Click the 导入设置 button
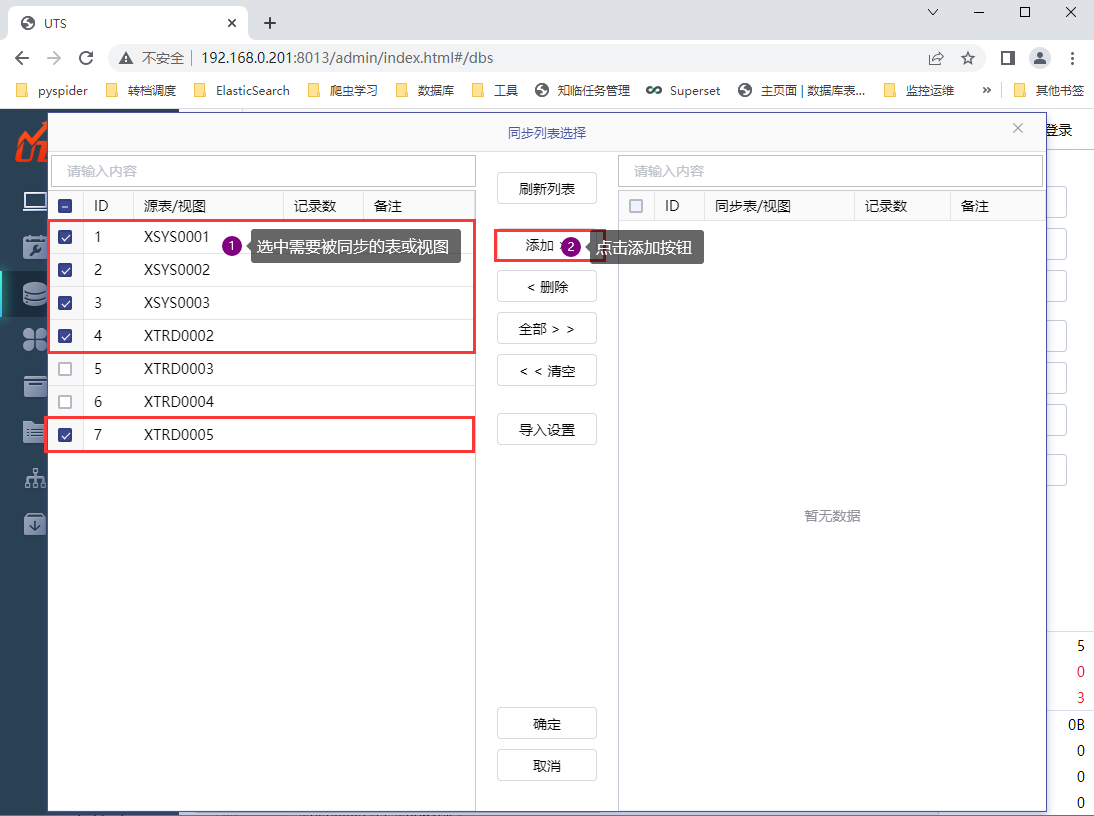Image resolution: width=1094 pixels, height=816 pixels. [546, 430]
